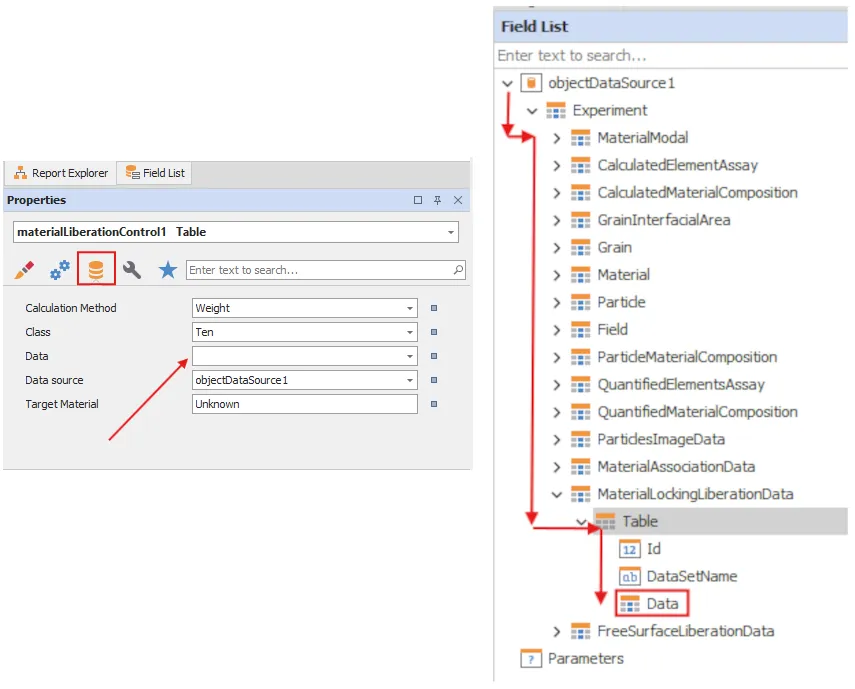Screen dimensions: 855x689
Task: Click the GrainInterfacialArea table icon
Action: [581, 220]
